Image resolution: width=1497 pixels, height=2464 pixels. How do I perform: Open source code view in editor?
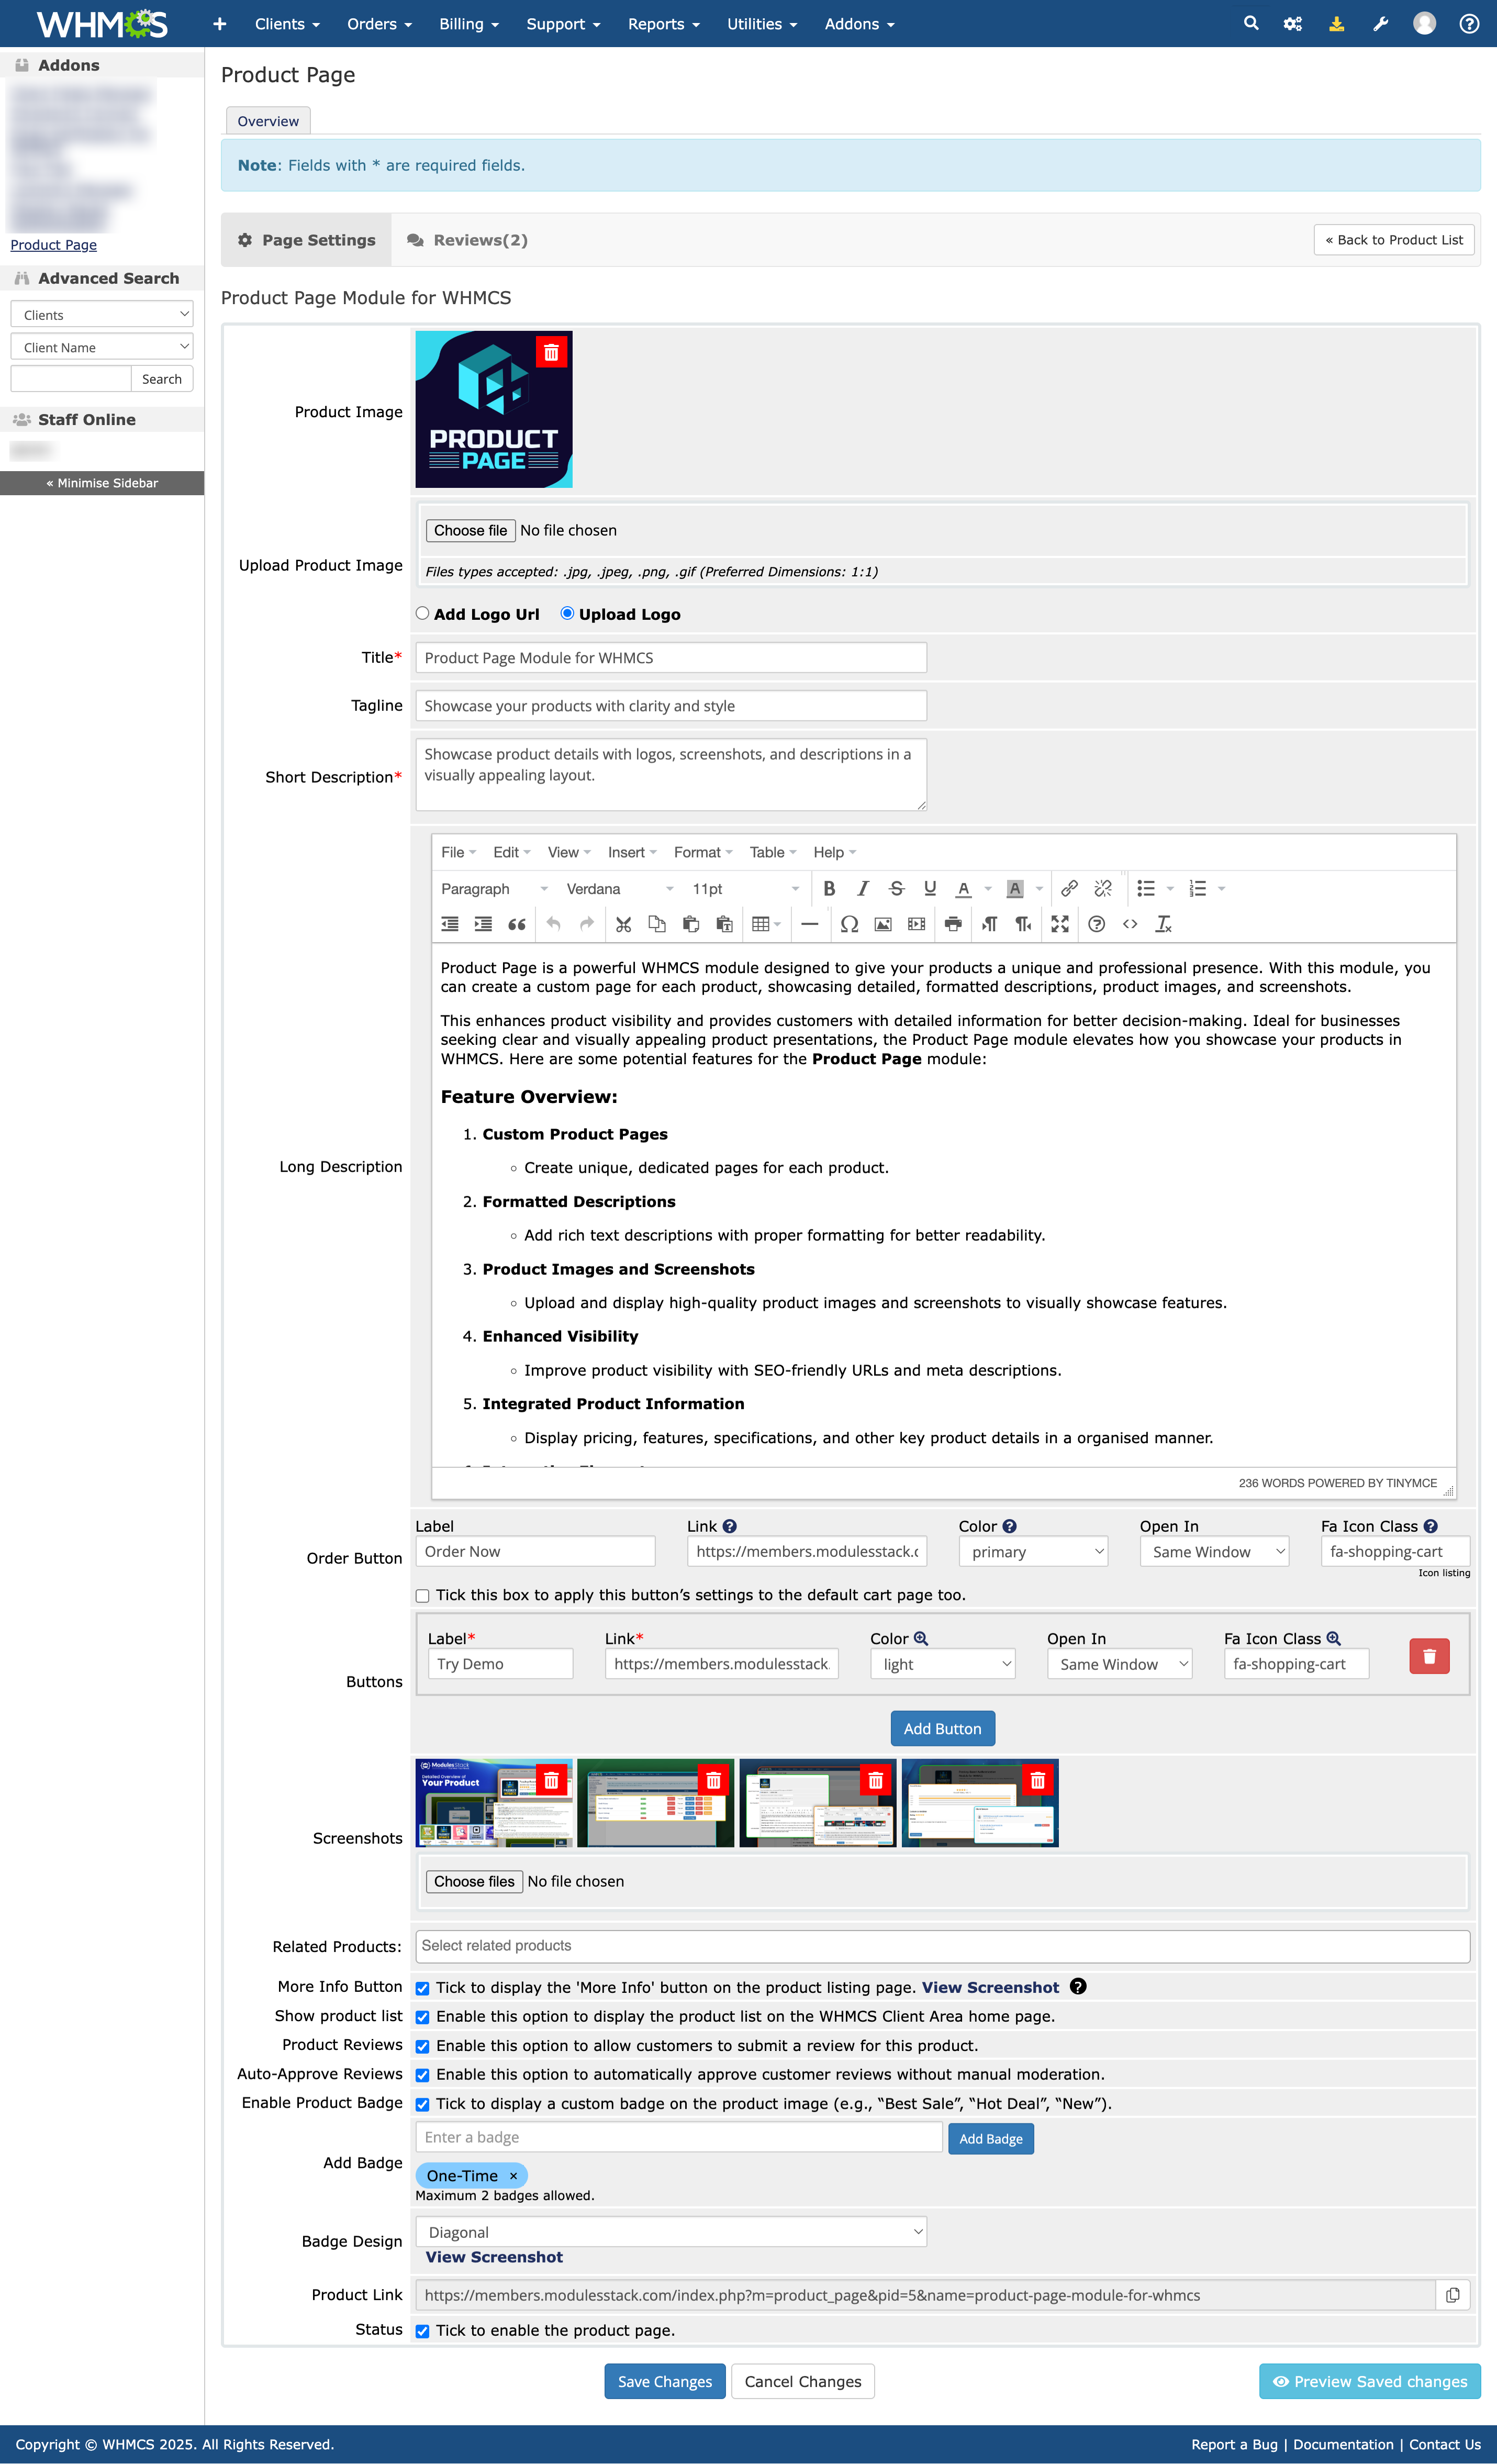1130,924
